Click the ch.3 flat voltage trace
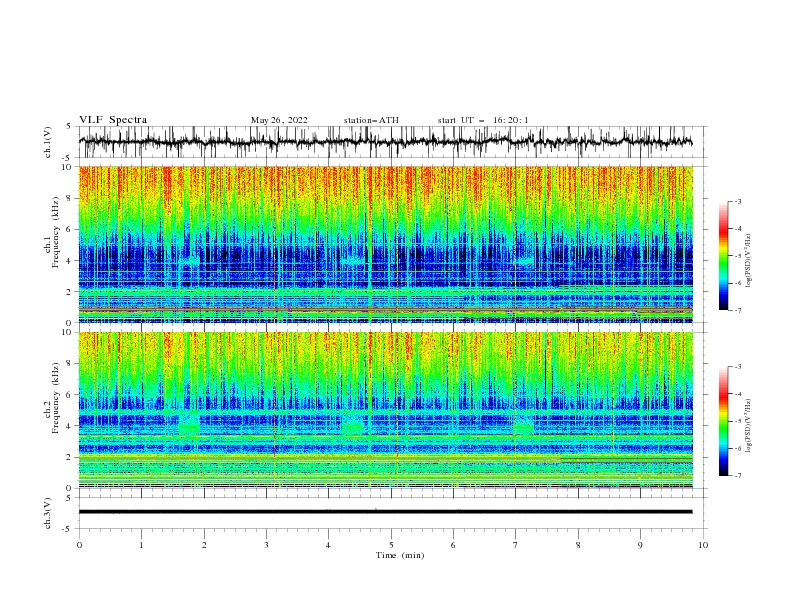This screenshot has width=792, height=612. 385,512
